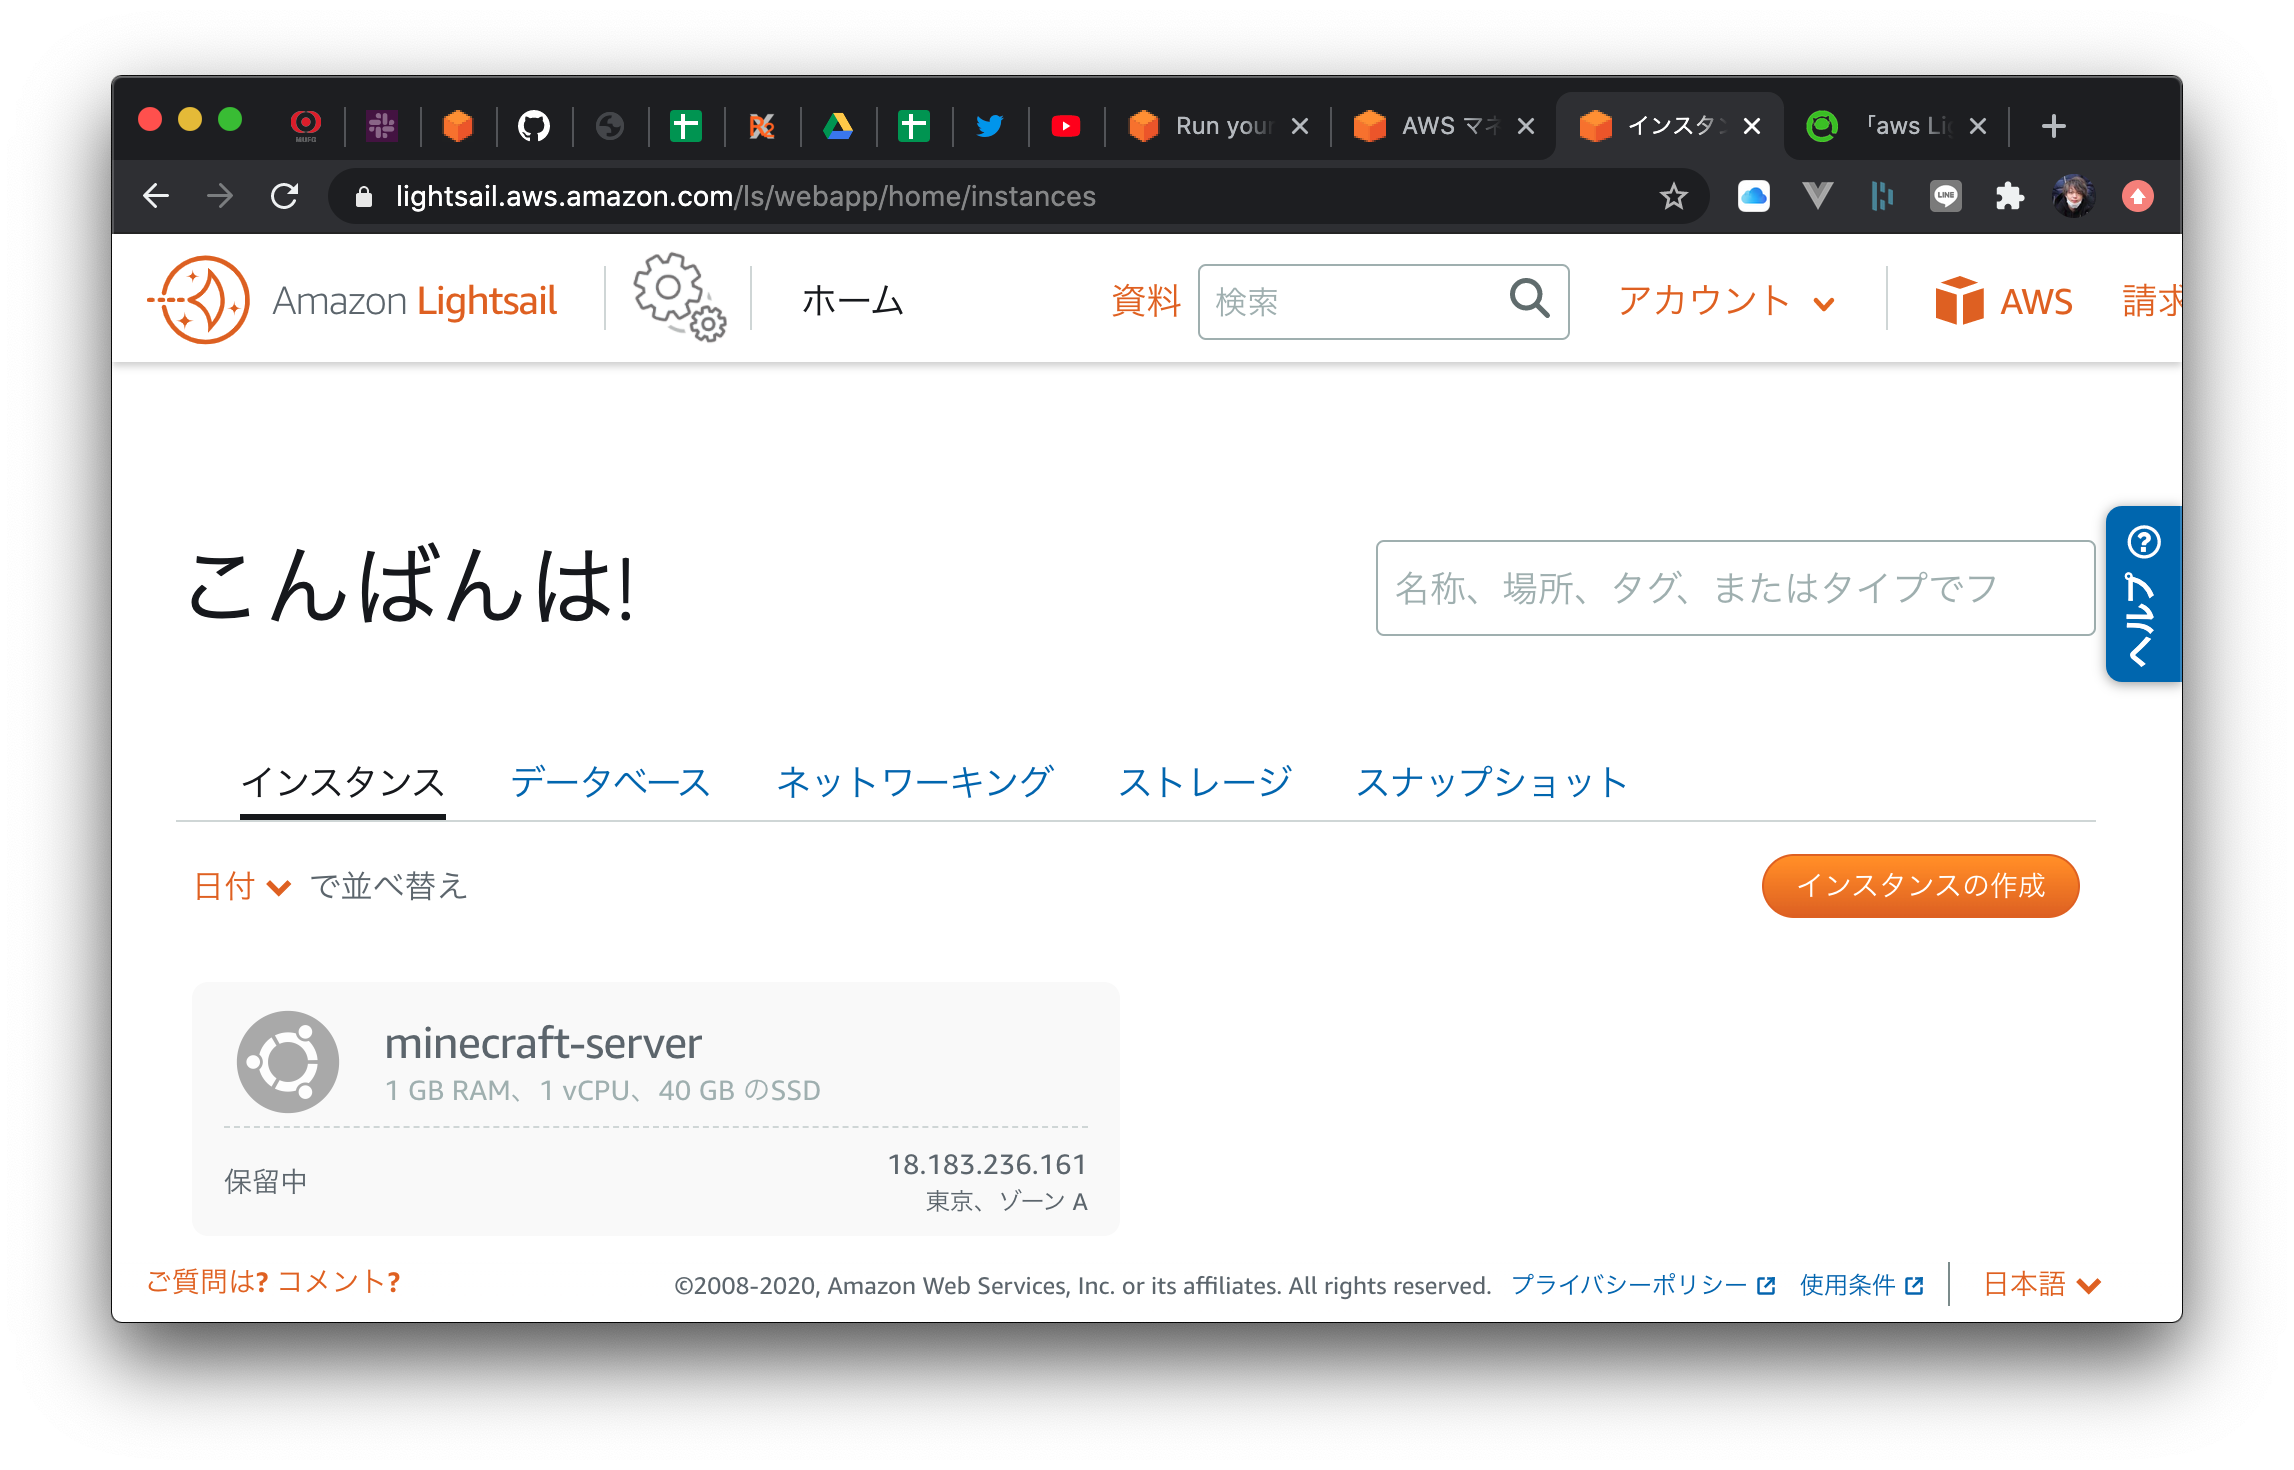This screenshot has width=2294, height=1470.
Task: Open the 使用条件 terms link
Action: click(1861, 1285)
